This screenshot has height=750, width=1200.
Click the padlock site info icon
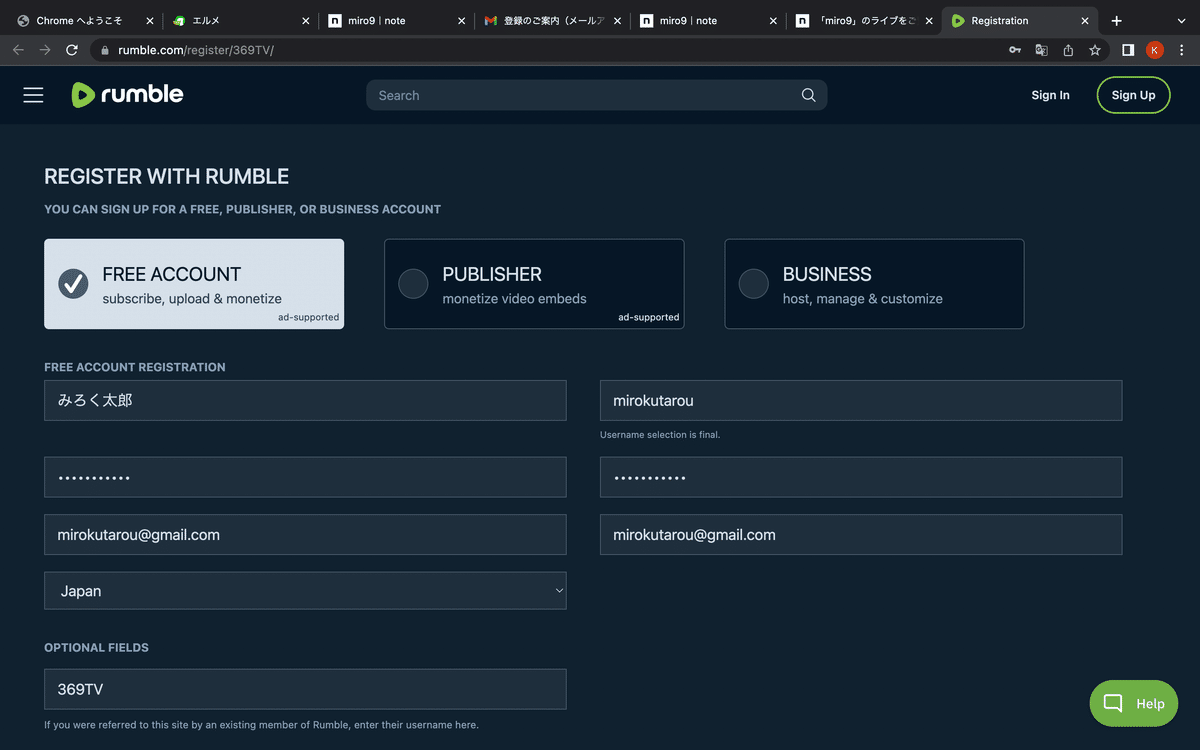pos(104,50)
